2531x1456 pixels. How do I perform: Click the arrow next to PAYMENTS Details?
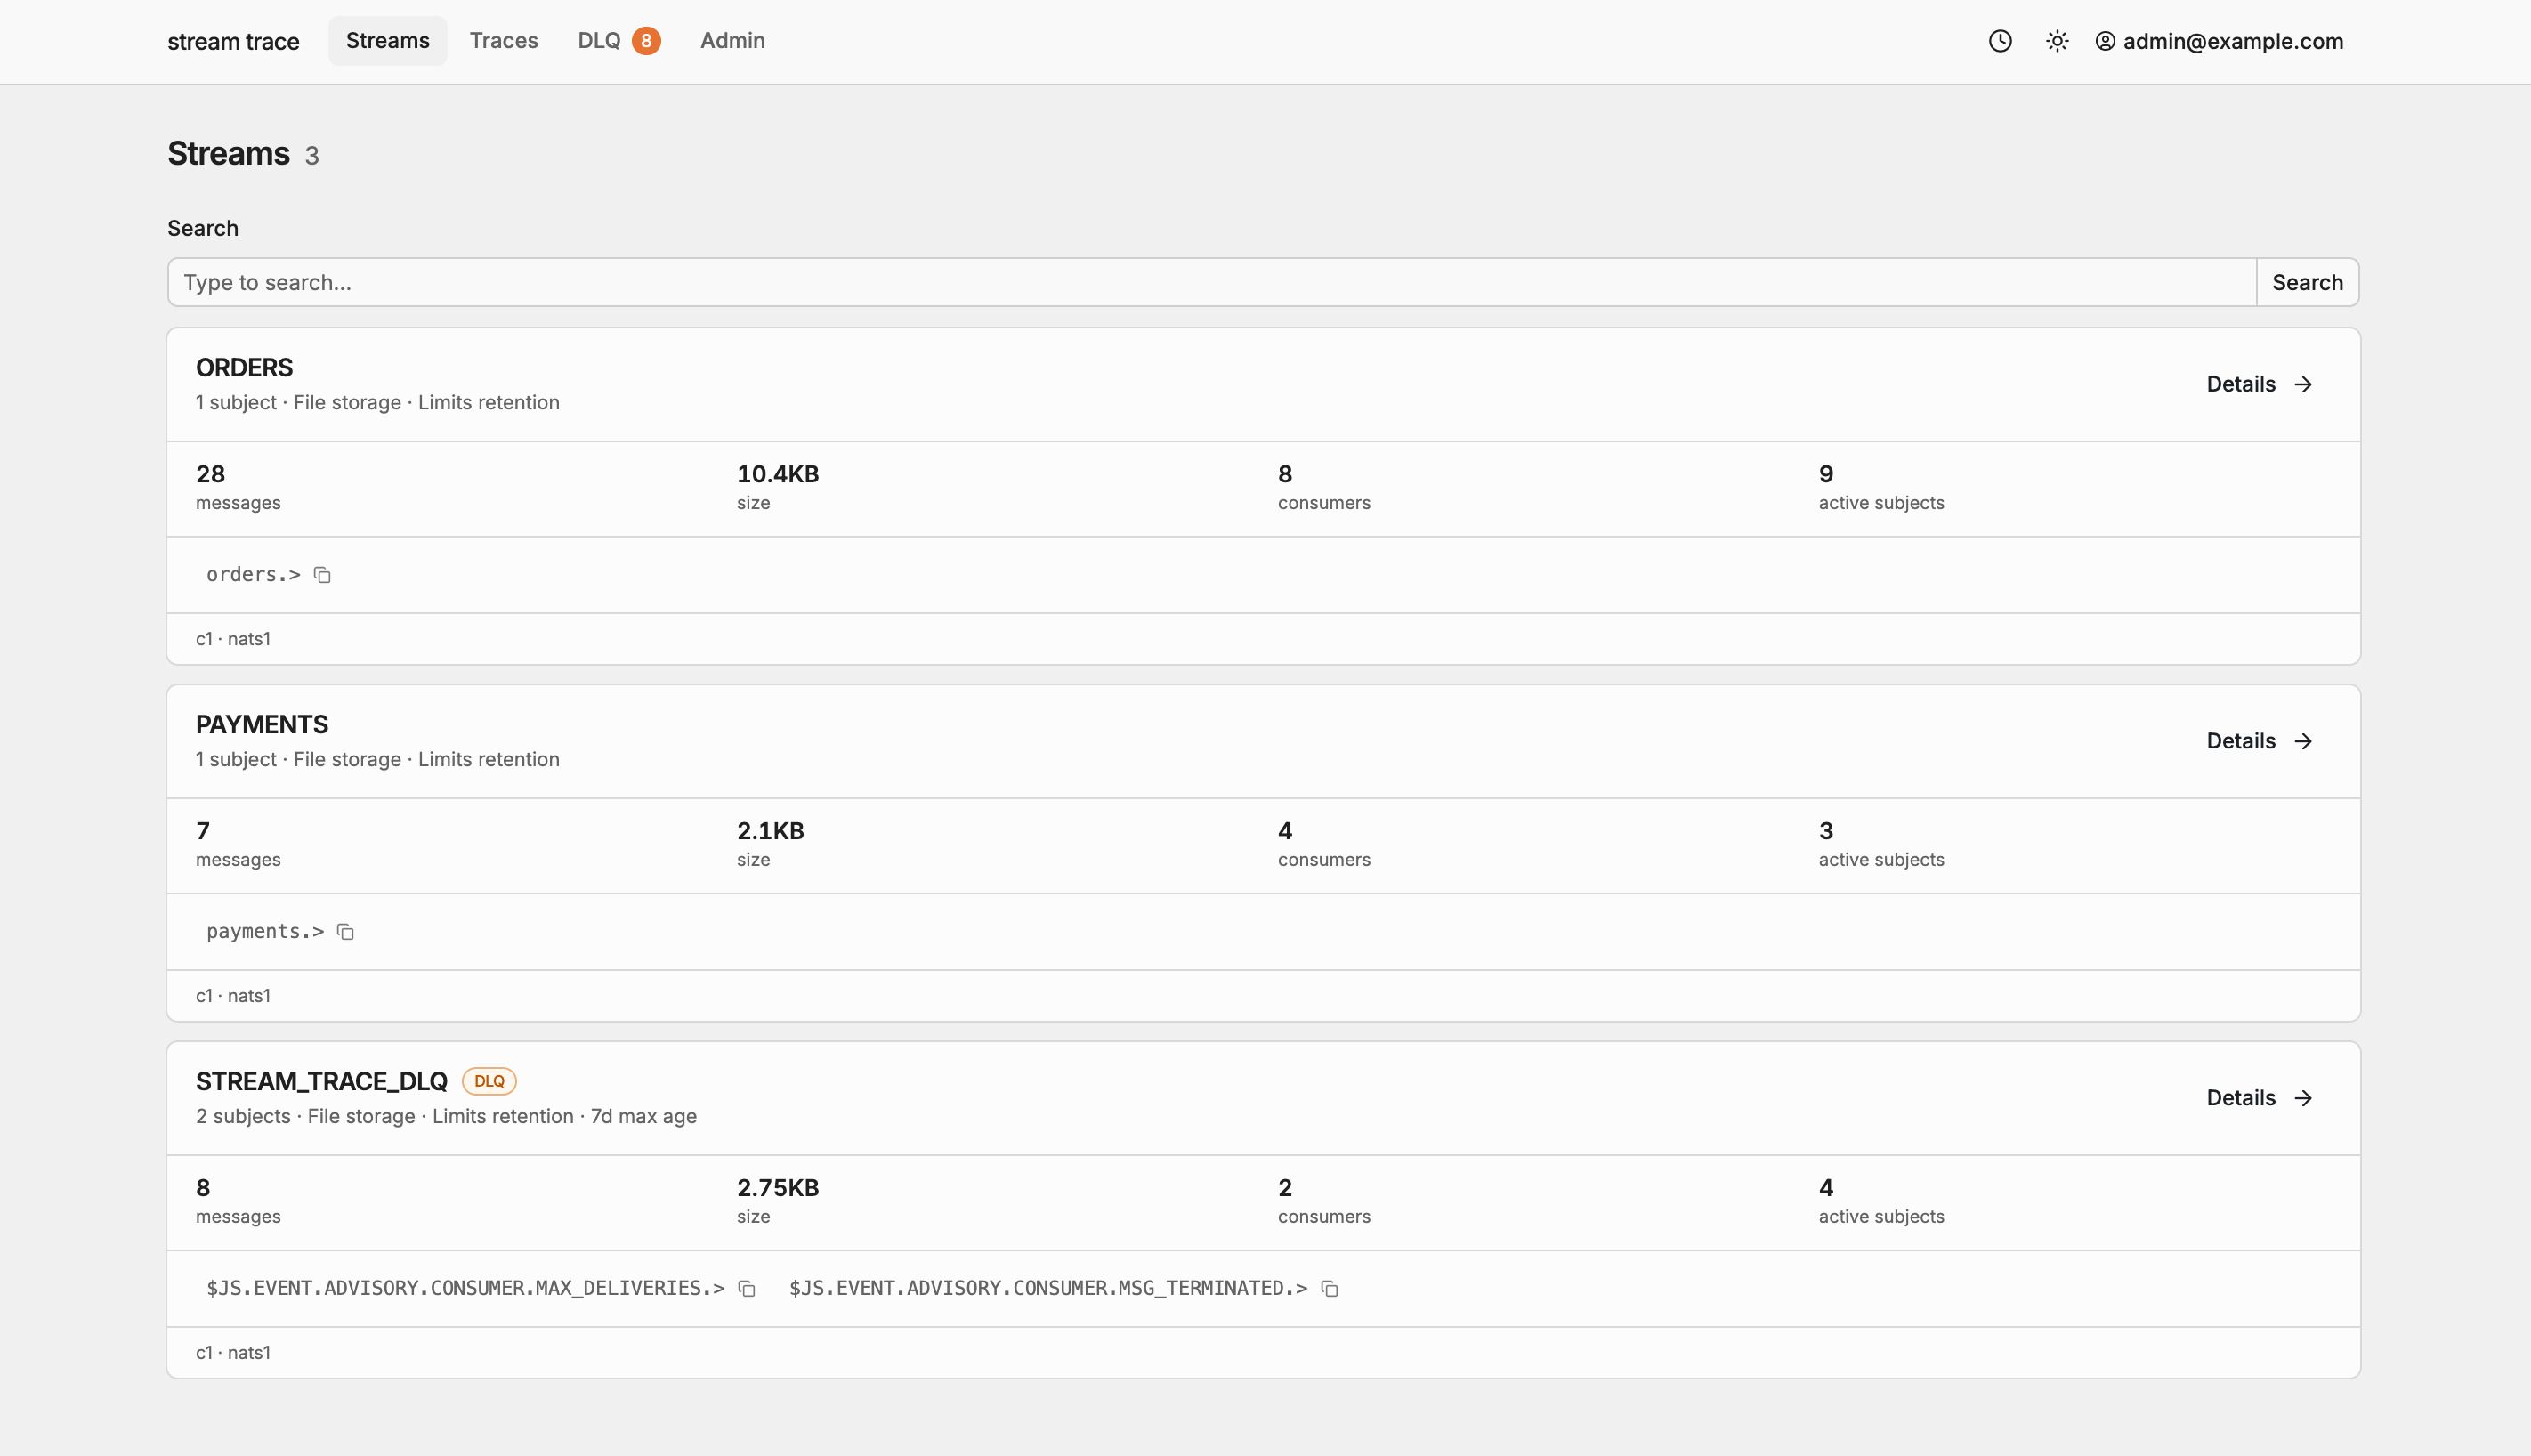tap(2303, 742)
